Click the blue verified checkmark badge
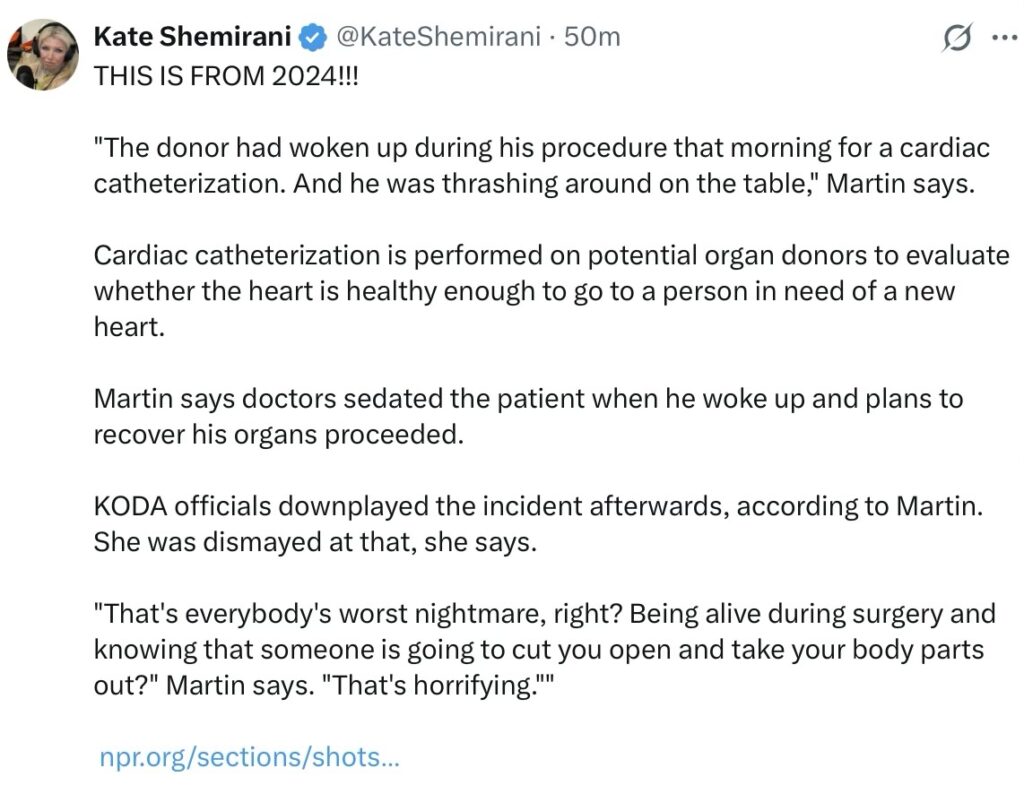 pos(314,38)
